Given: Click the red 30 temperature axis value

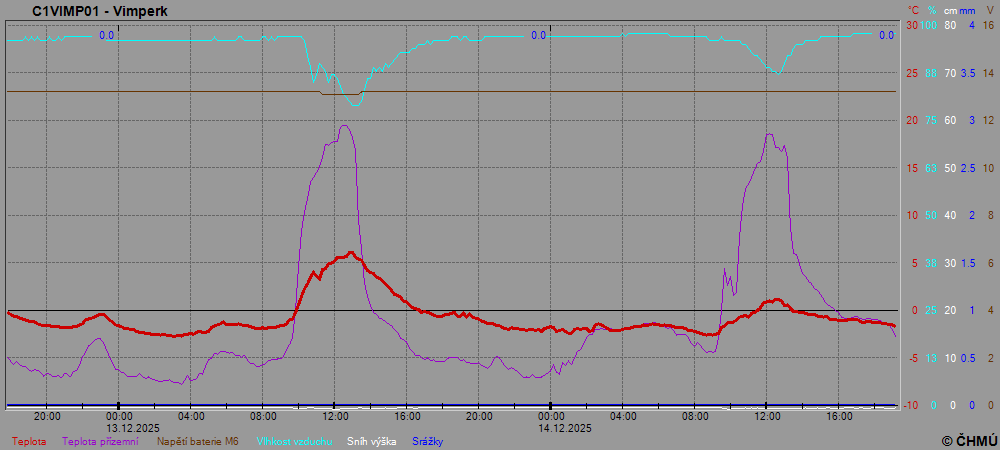Looking at the screenshot, I should tap(911, 25).
